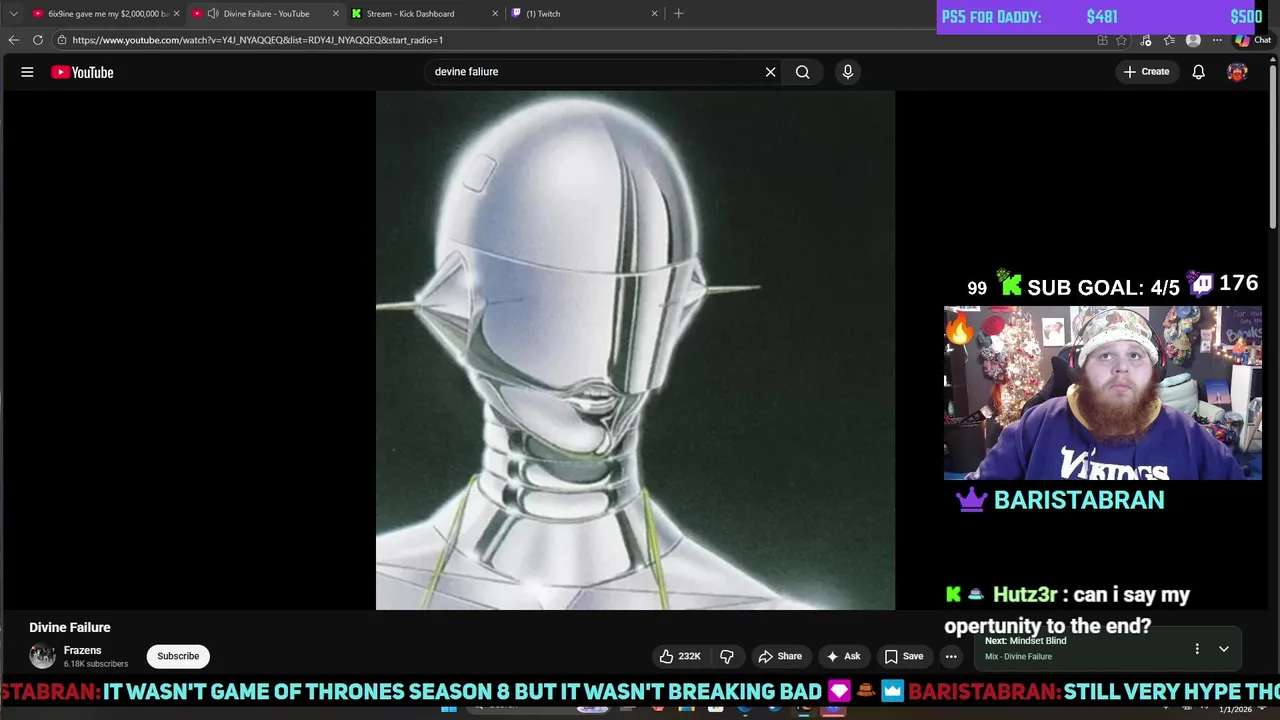
Task: Save the video to a playlist
Action: (903, 656)
